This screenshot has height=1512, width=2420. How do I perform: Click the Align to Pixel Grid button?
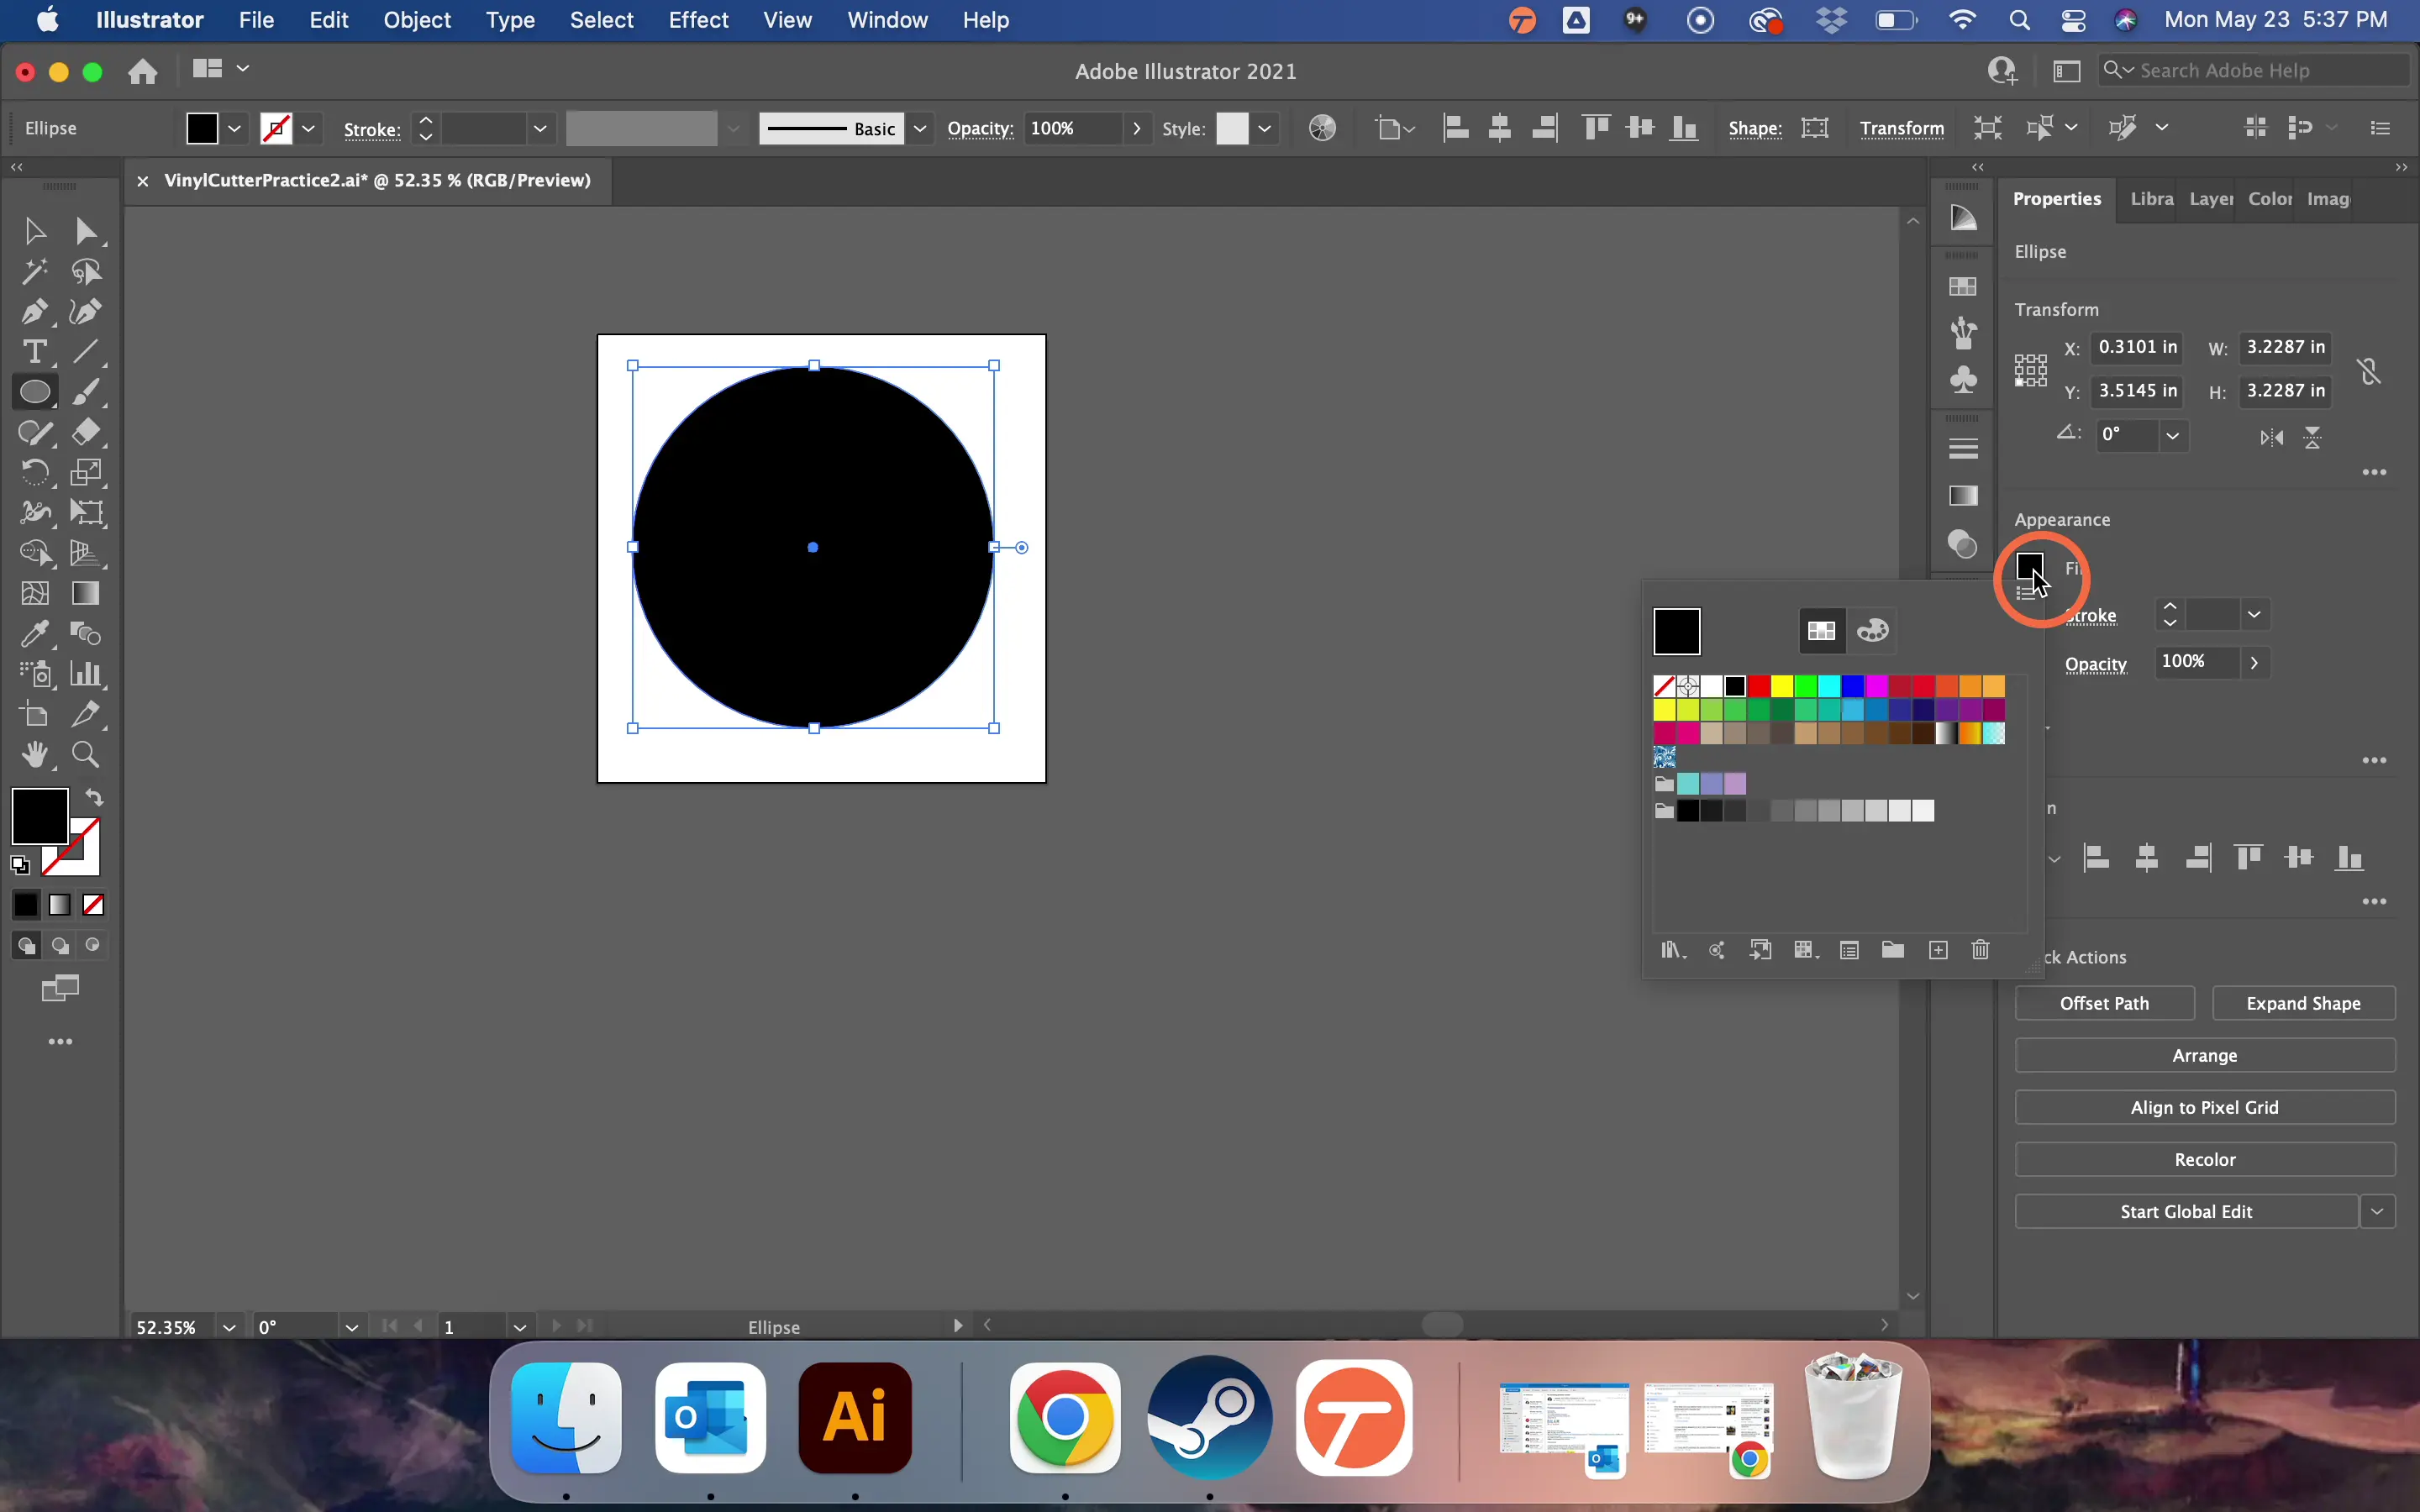pyautogui.click(x=2205, y=1107)
